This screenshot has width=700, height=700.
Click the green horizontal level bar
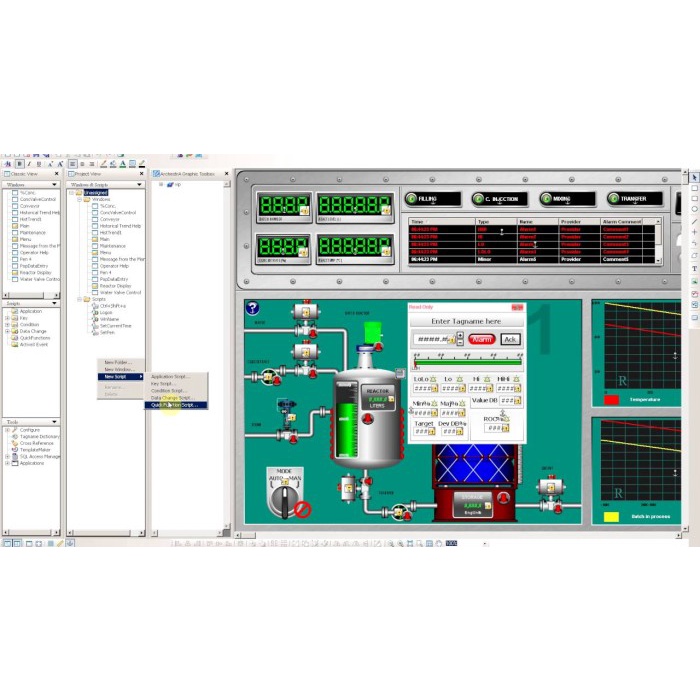pyautogui.click(x=467, y=363)
